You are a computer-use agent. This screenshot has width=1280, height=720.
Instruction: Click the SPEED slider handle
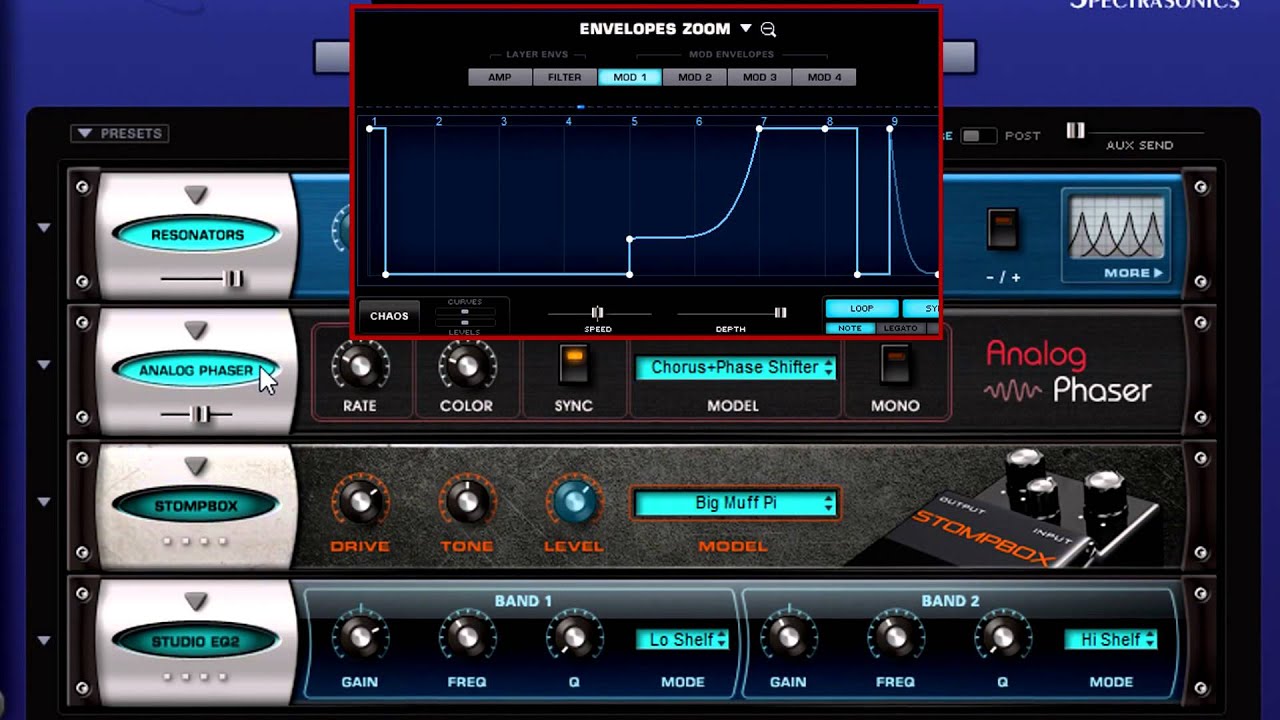click(597, 313)
